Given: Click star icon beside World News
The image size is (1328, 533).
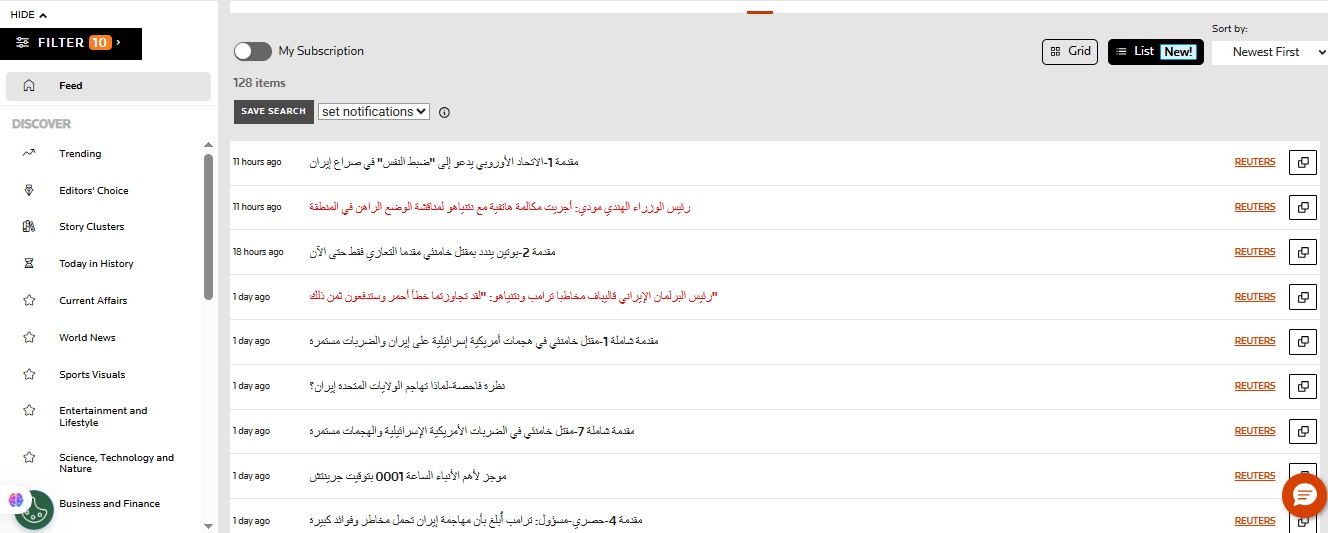Looking at the screenshot, I should pos(29,337).
